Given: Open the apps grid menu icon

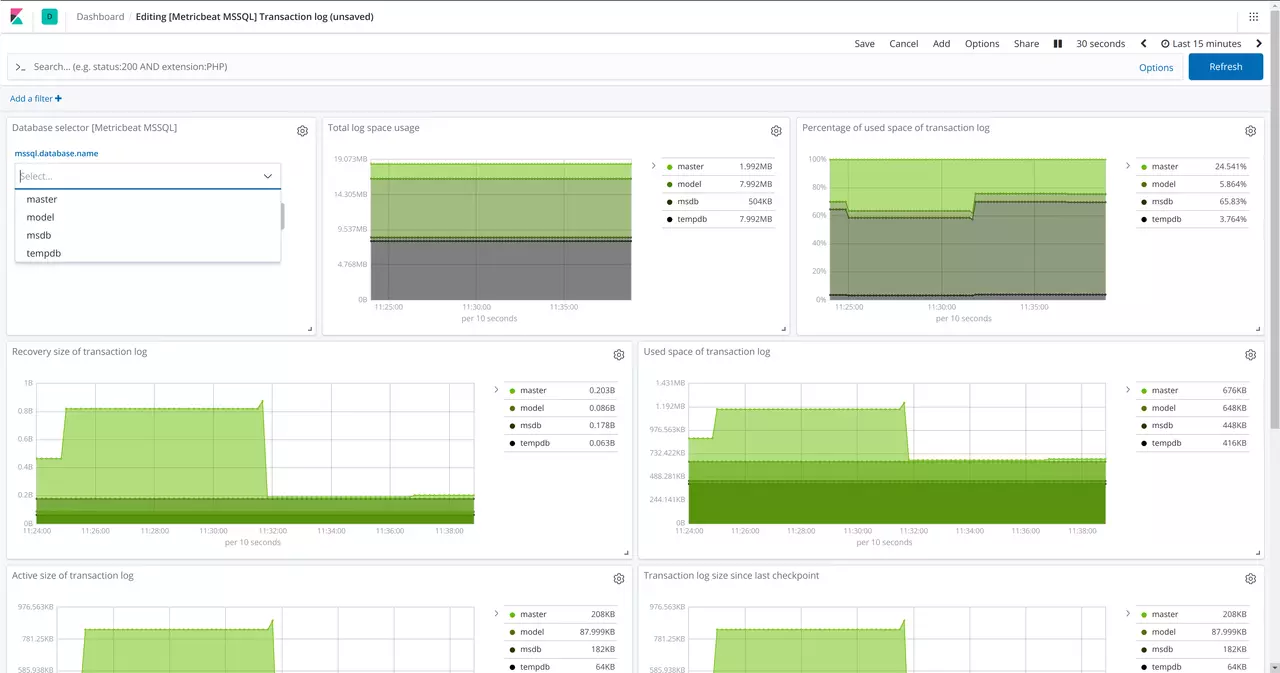Looking at the screenshot, I should click(1254, 17).
